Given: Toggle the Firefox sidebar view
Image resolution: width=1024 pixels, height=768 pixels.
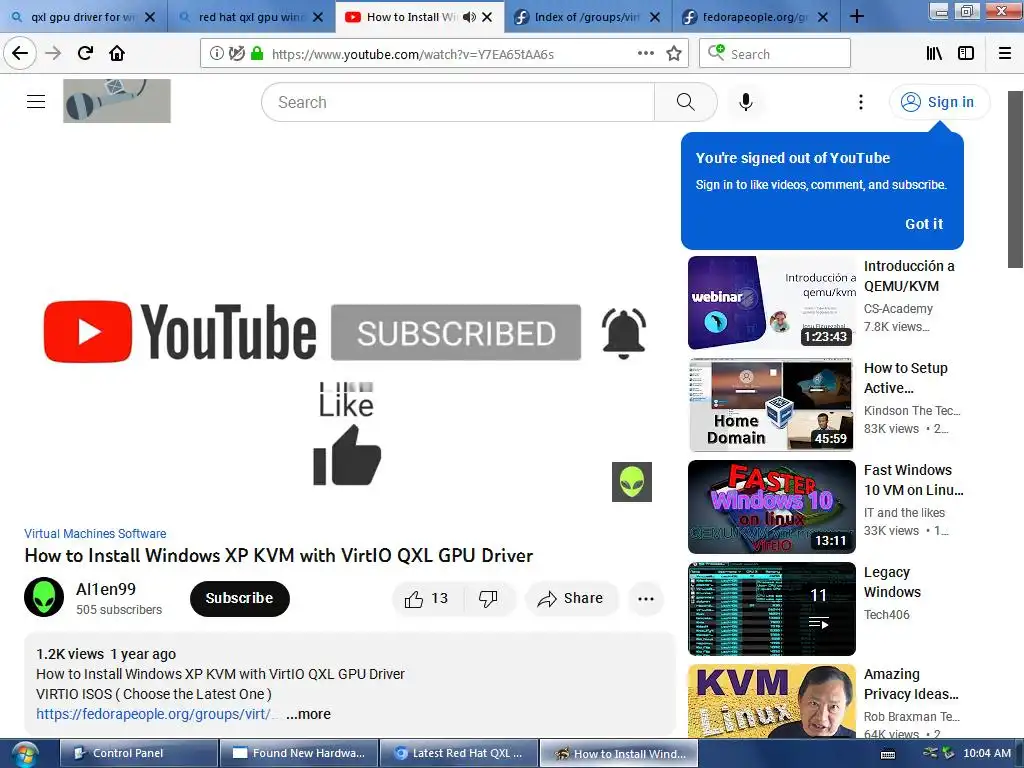Looking at the screenshot, I should (x=966, y=54).
